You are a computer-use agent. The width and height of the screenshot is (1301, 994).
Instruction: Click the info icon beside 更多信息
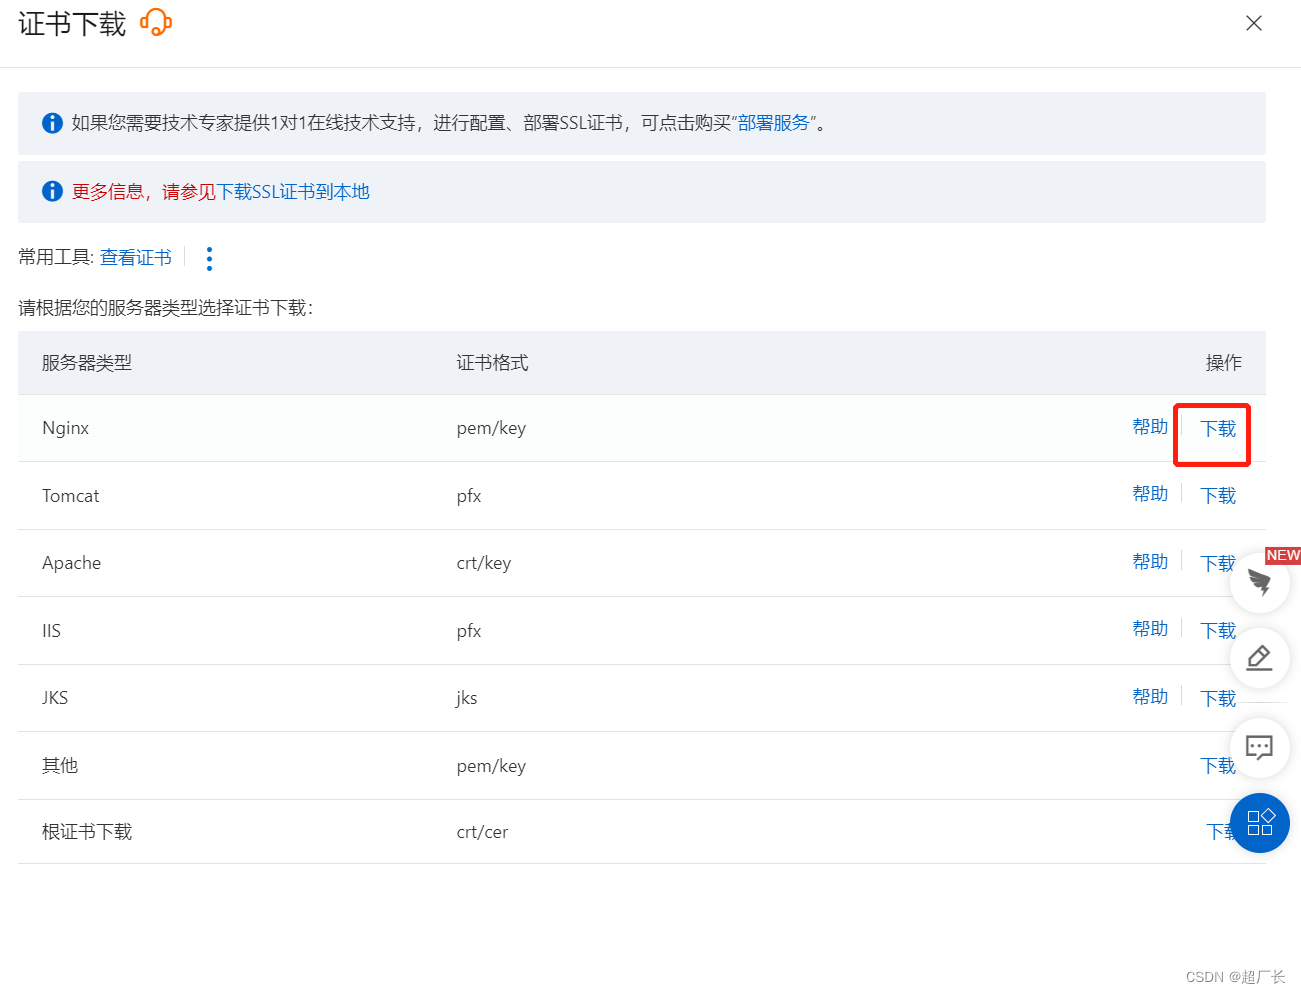52,191
